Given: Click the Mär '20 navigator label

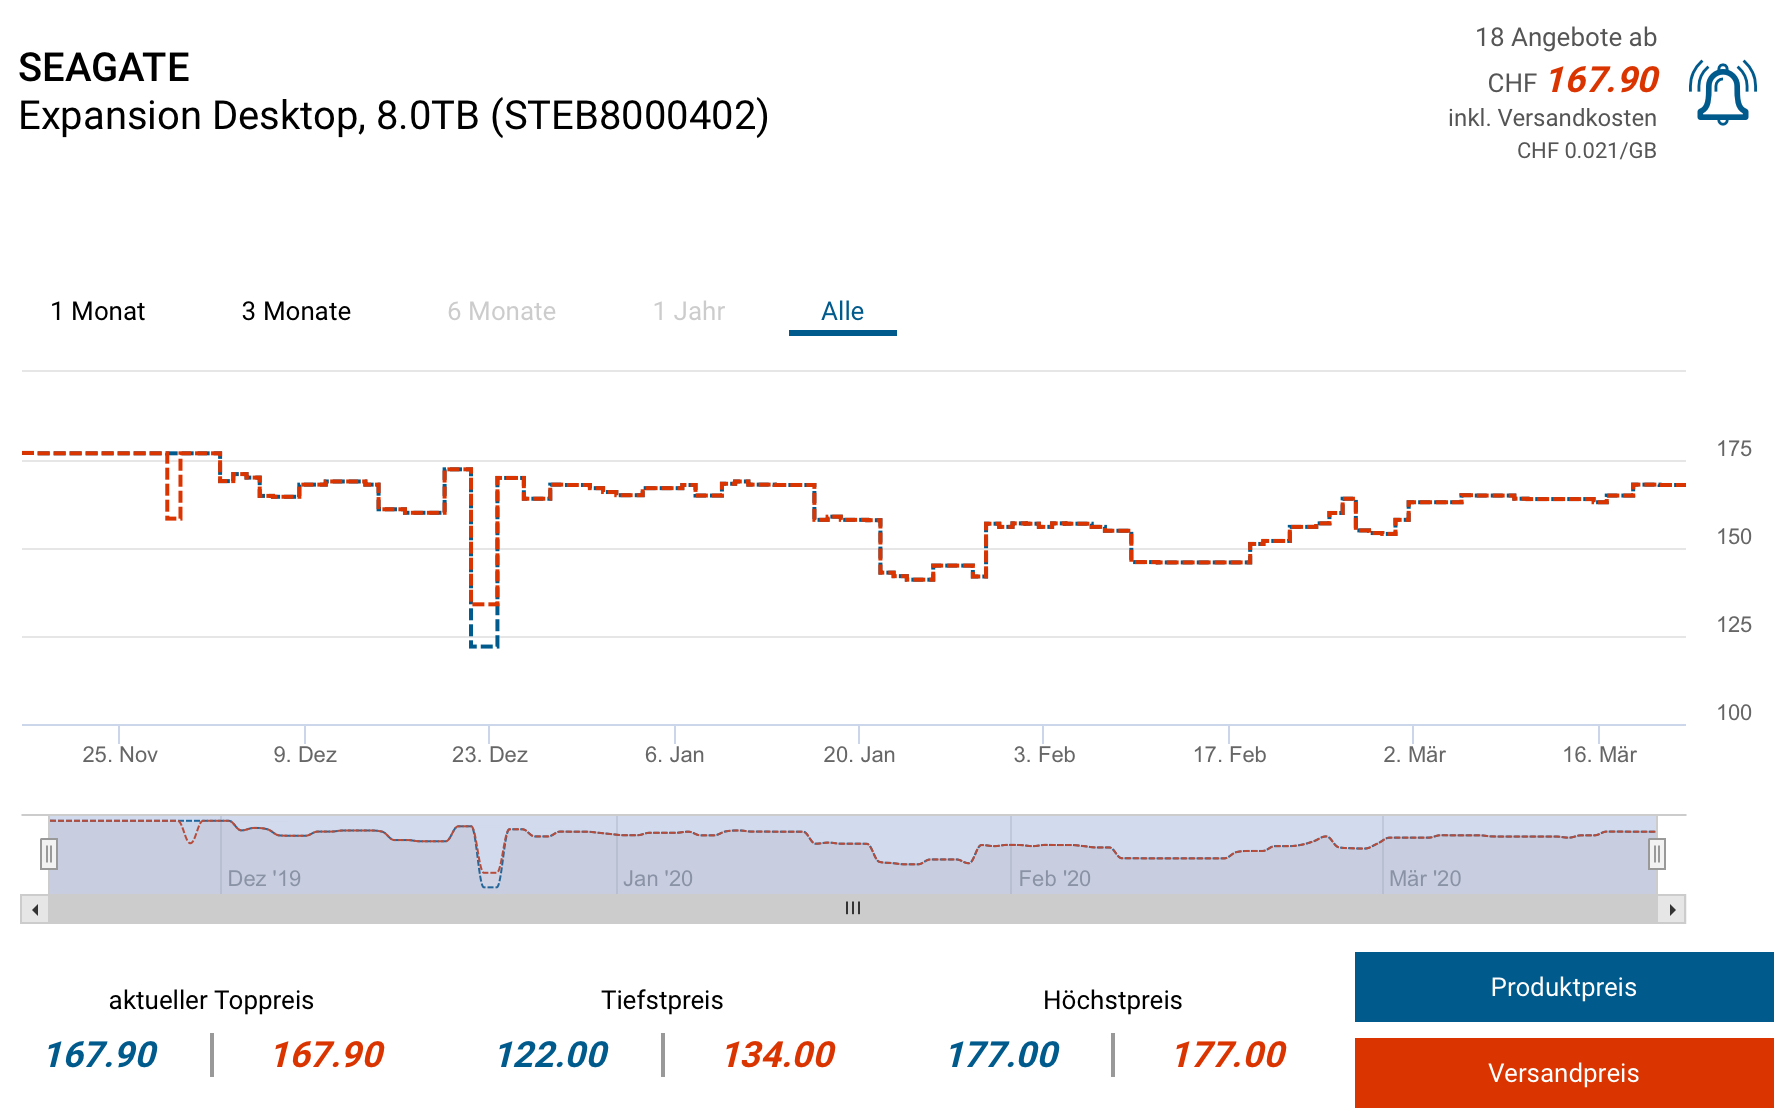Looking at the screenshot, I should pyautogui.click(x=1425, y=878).
